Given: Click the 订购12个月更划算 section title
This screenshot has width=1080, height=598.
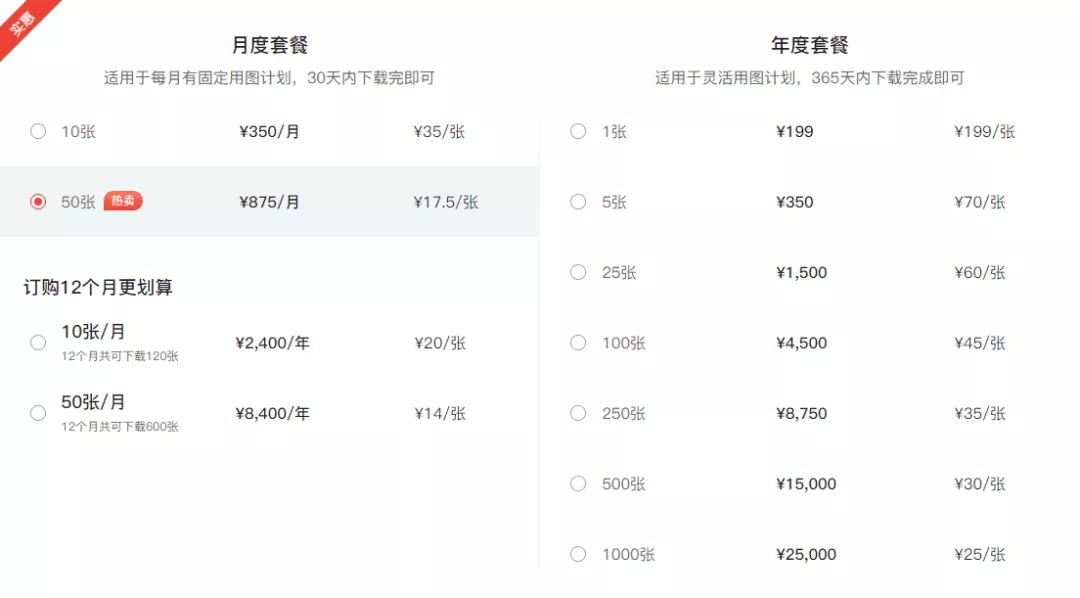Looking at the screenshot, I should (98, 287).
